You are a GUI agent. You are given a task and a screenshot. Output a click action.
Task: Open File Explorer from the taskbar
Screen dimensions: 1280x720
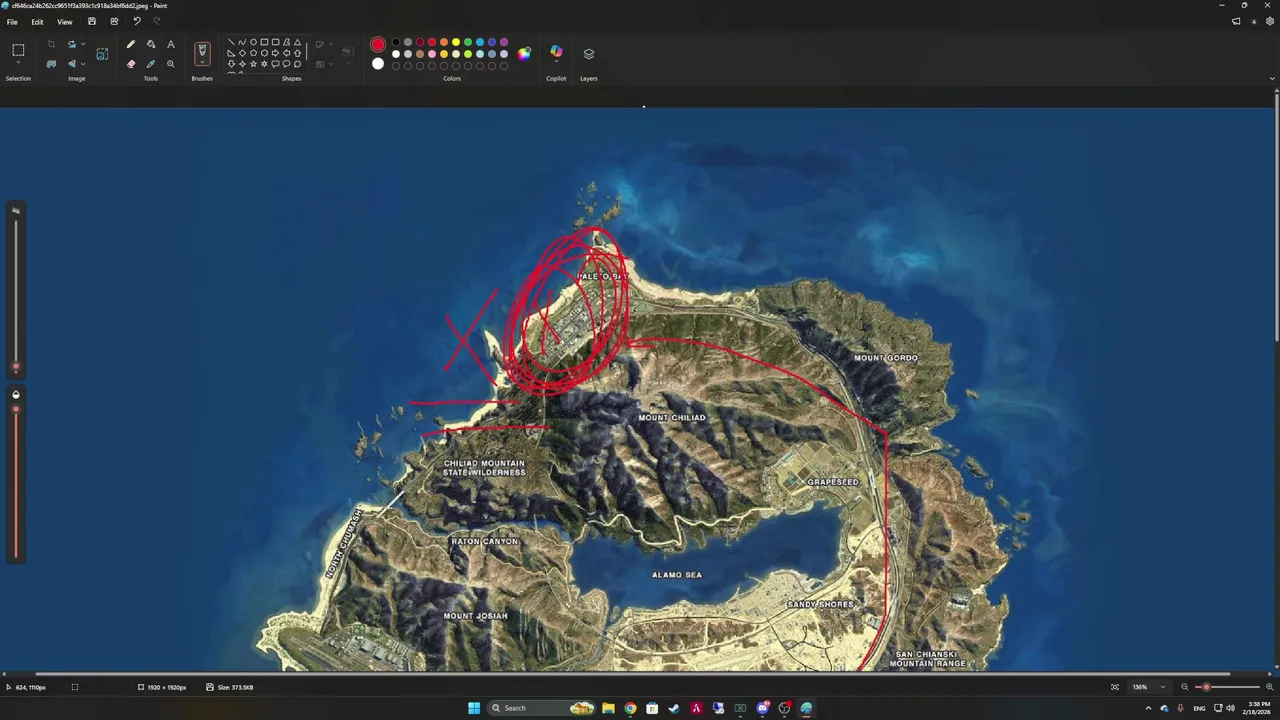[608, 708]
